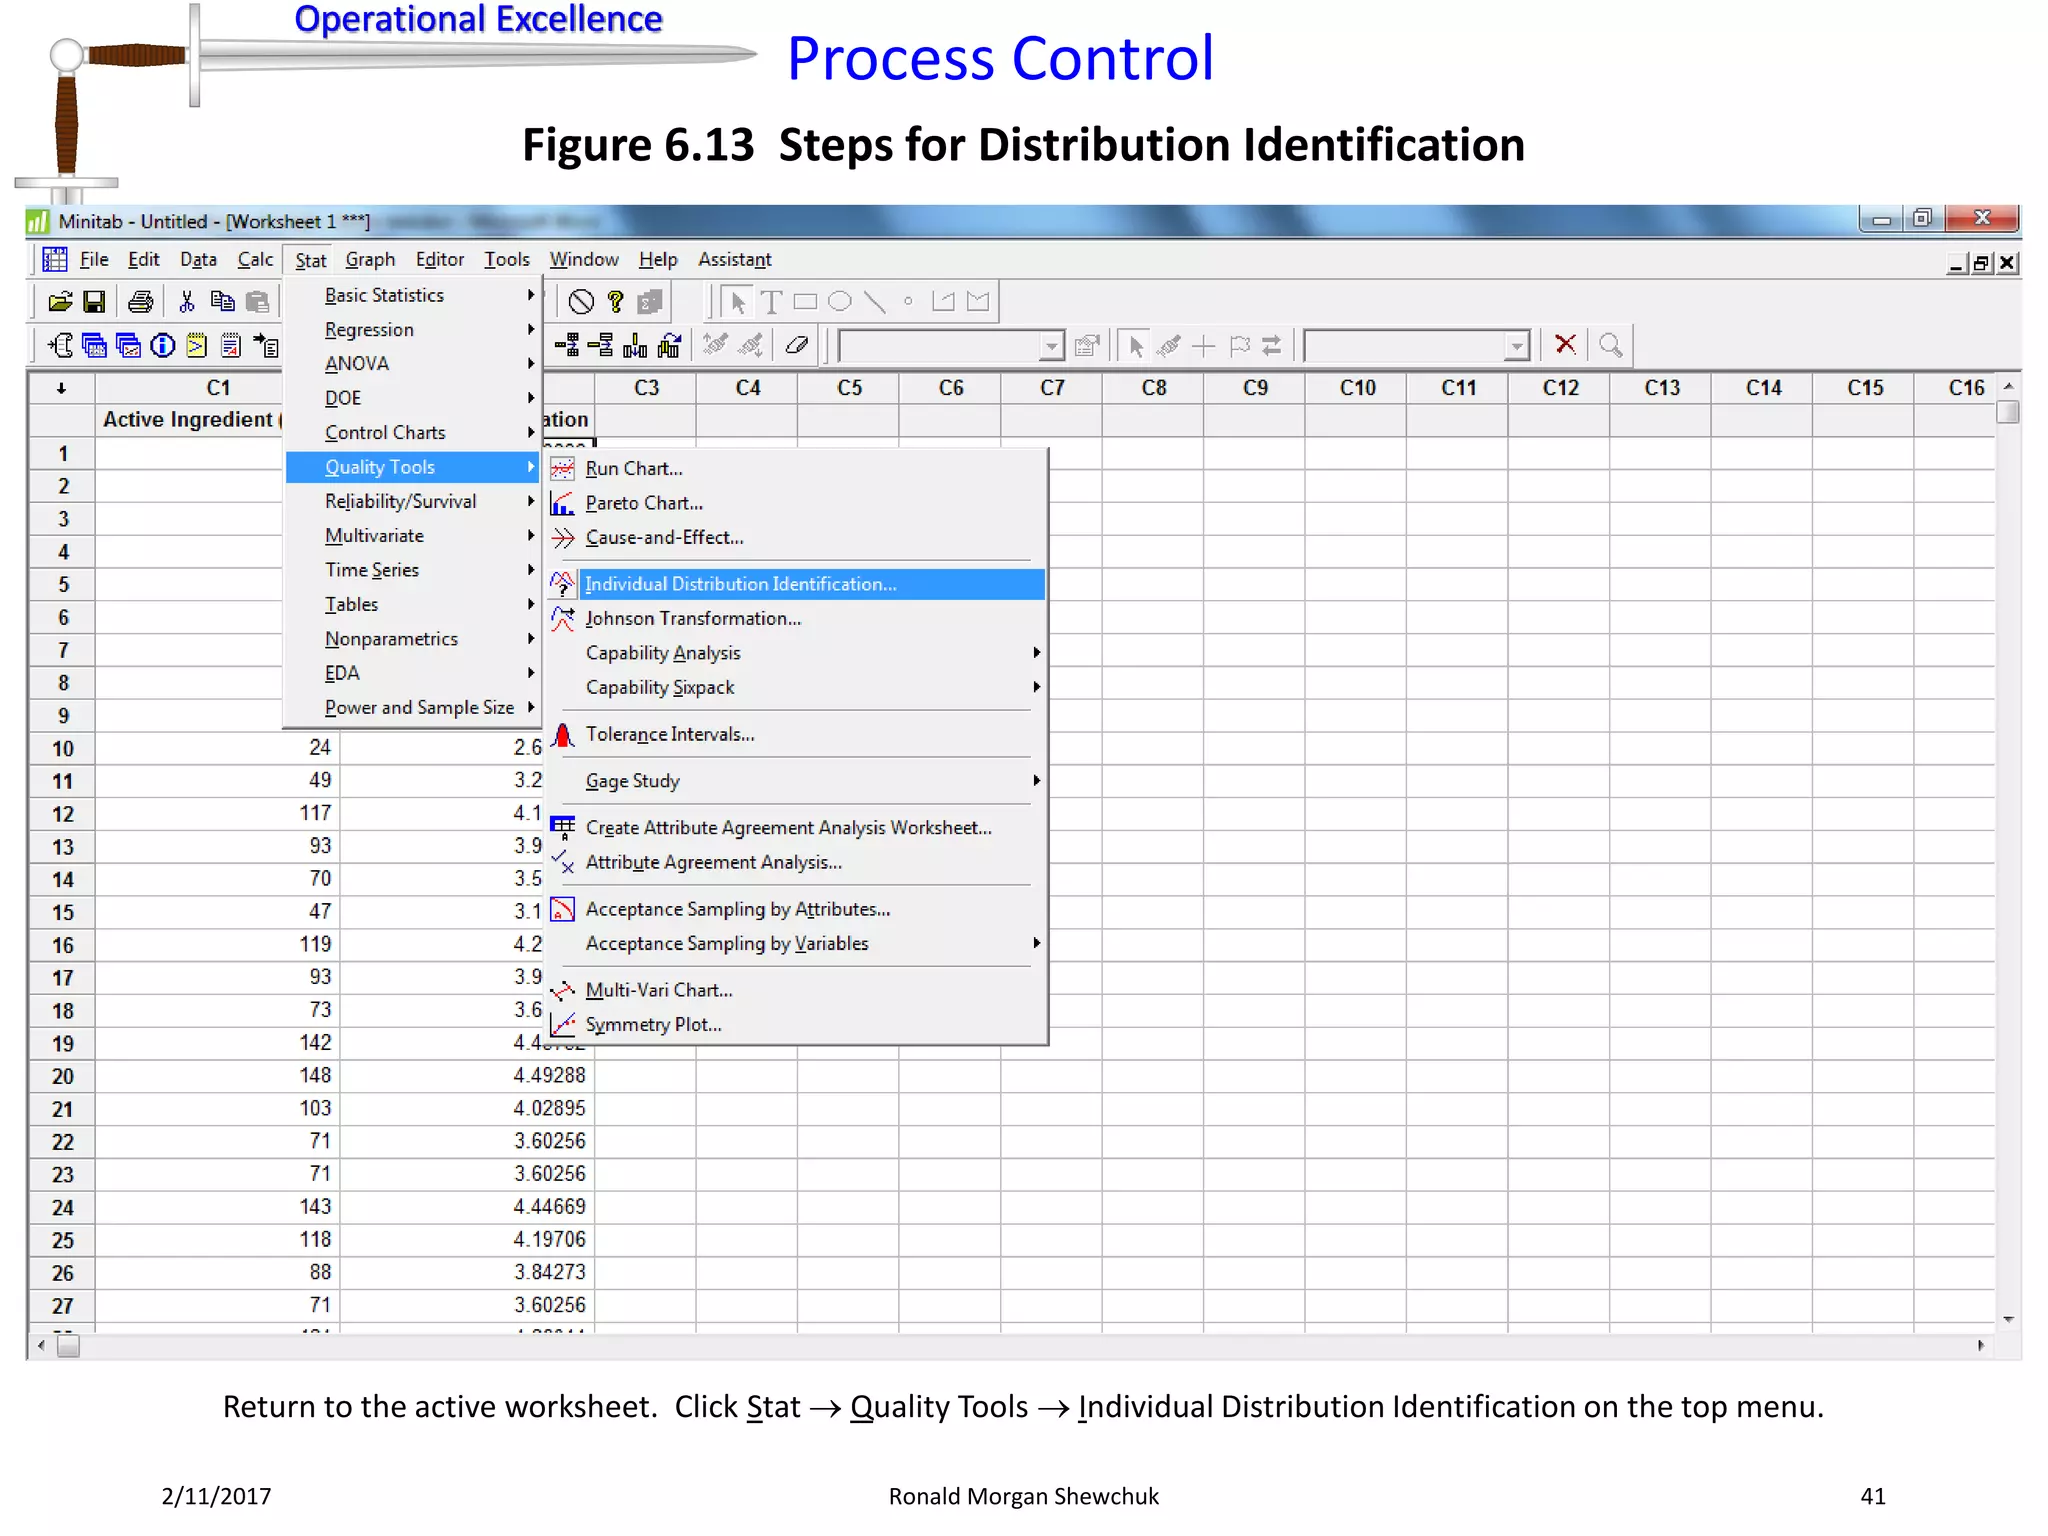
Task: Click the Copy icon in toolbar
Action: coord(222,301)
